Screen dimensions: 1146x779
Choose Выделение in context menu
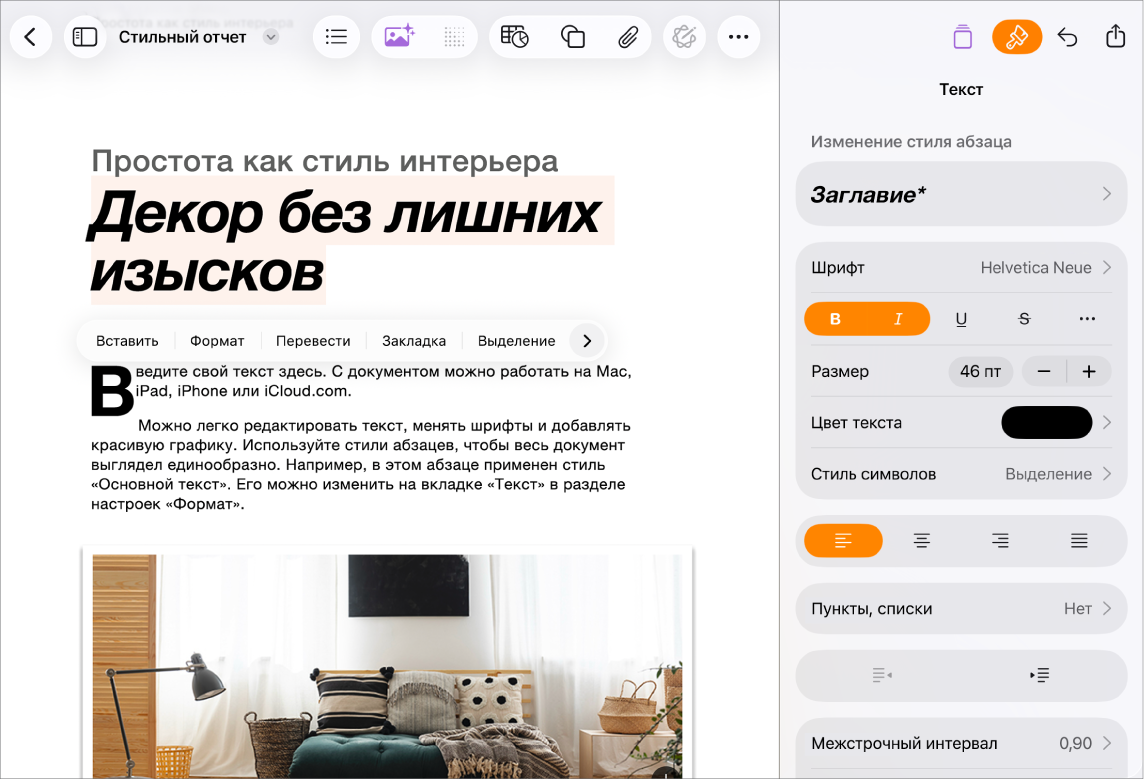pos(516,341)
